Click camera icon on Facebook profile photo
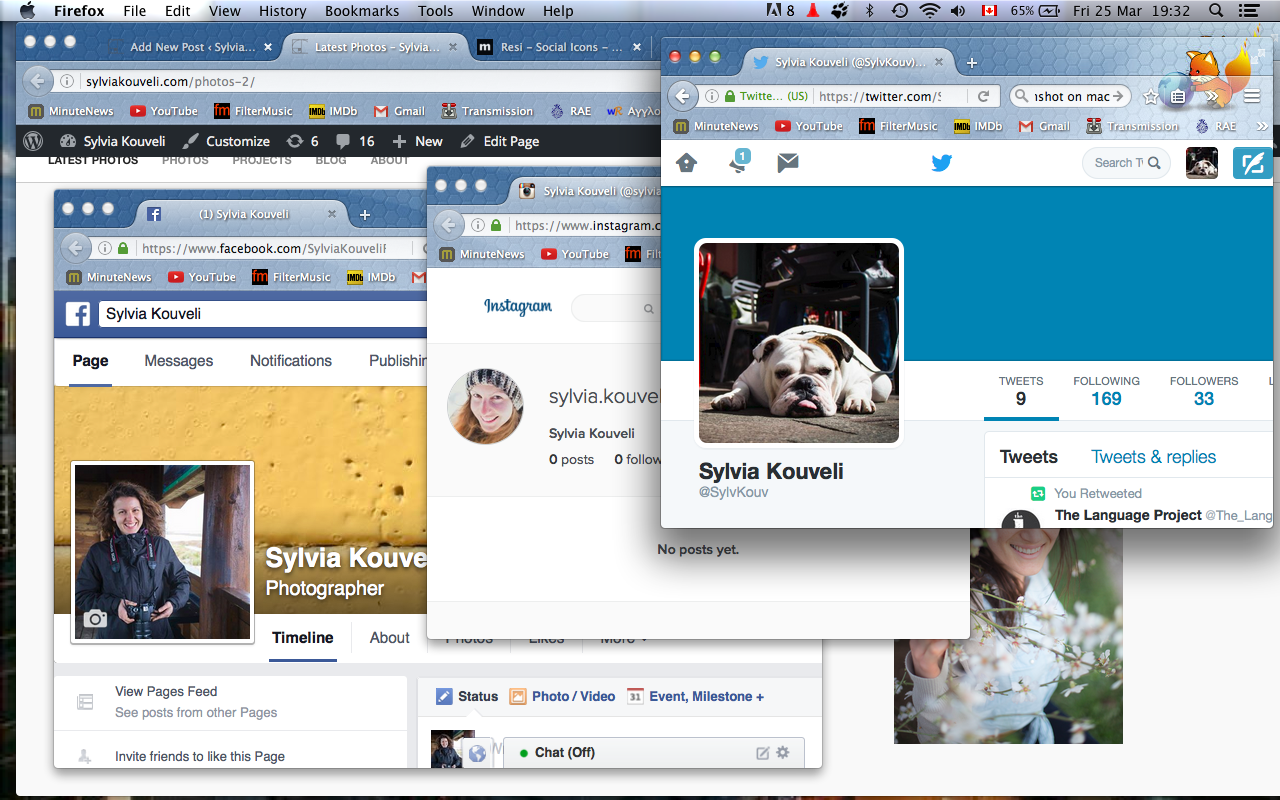Viewport: 1280px width, 800px height. pos(95,619)
